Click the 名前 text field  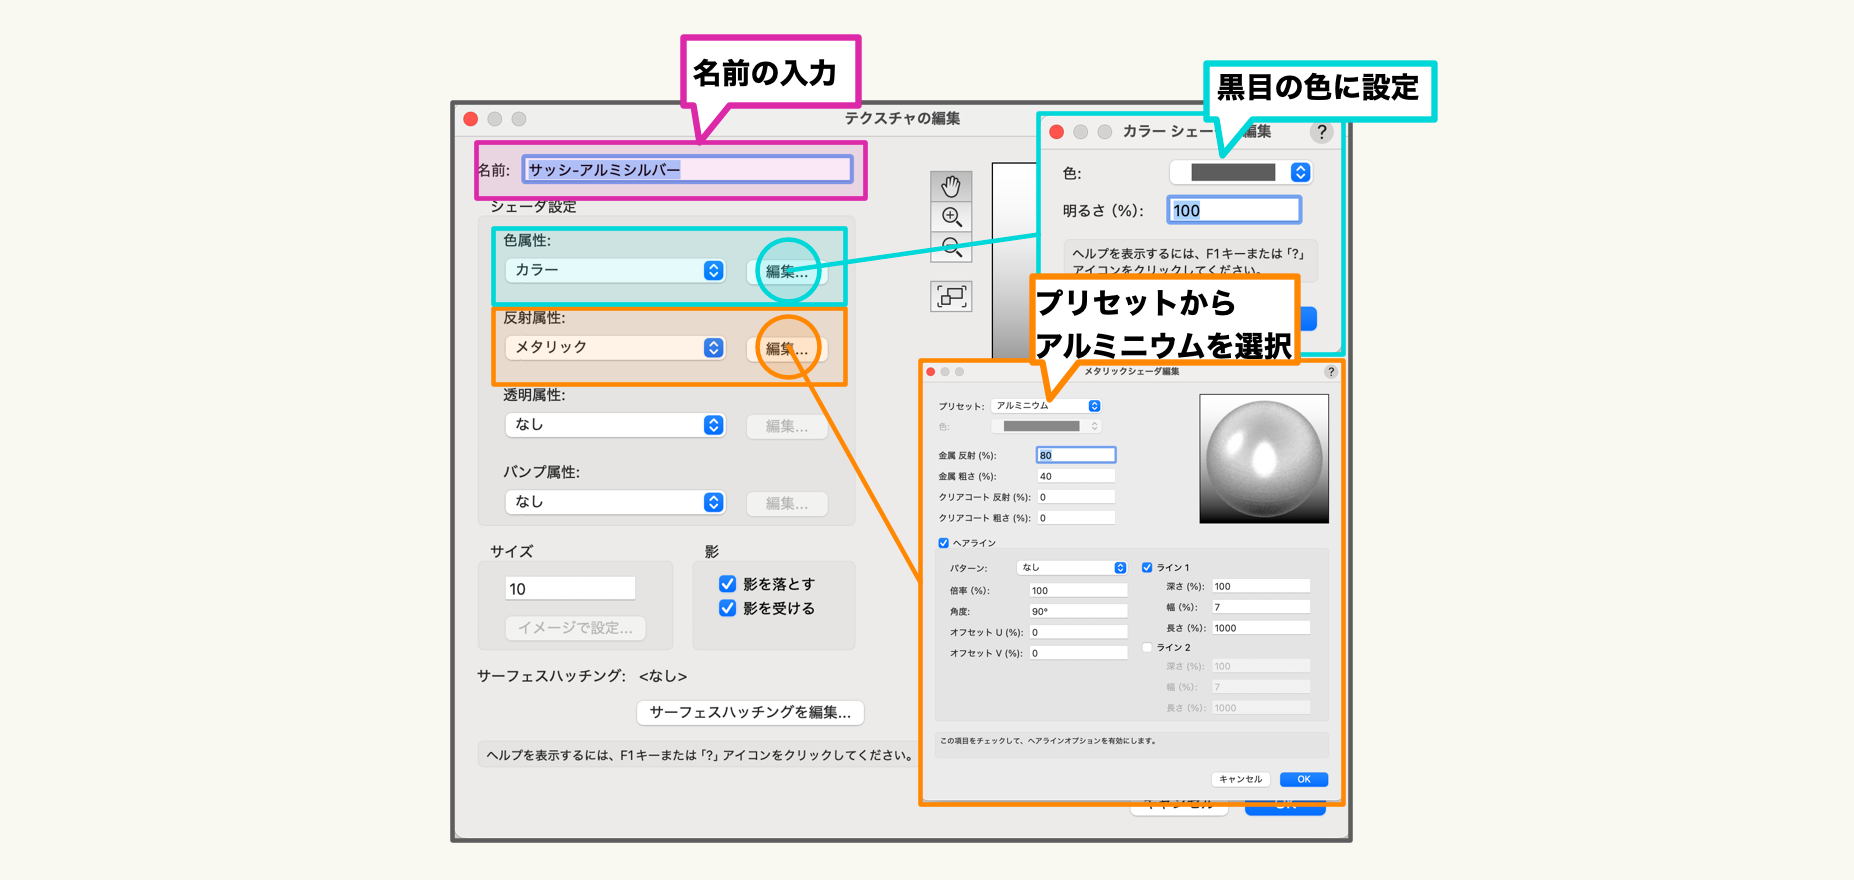pyautogui.click(x=687, y=170)
